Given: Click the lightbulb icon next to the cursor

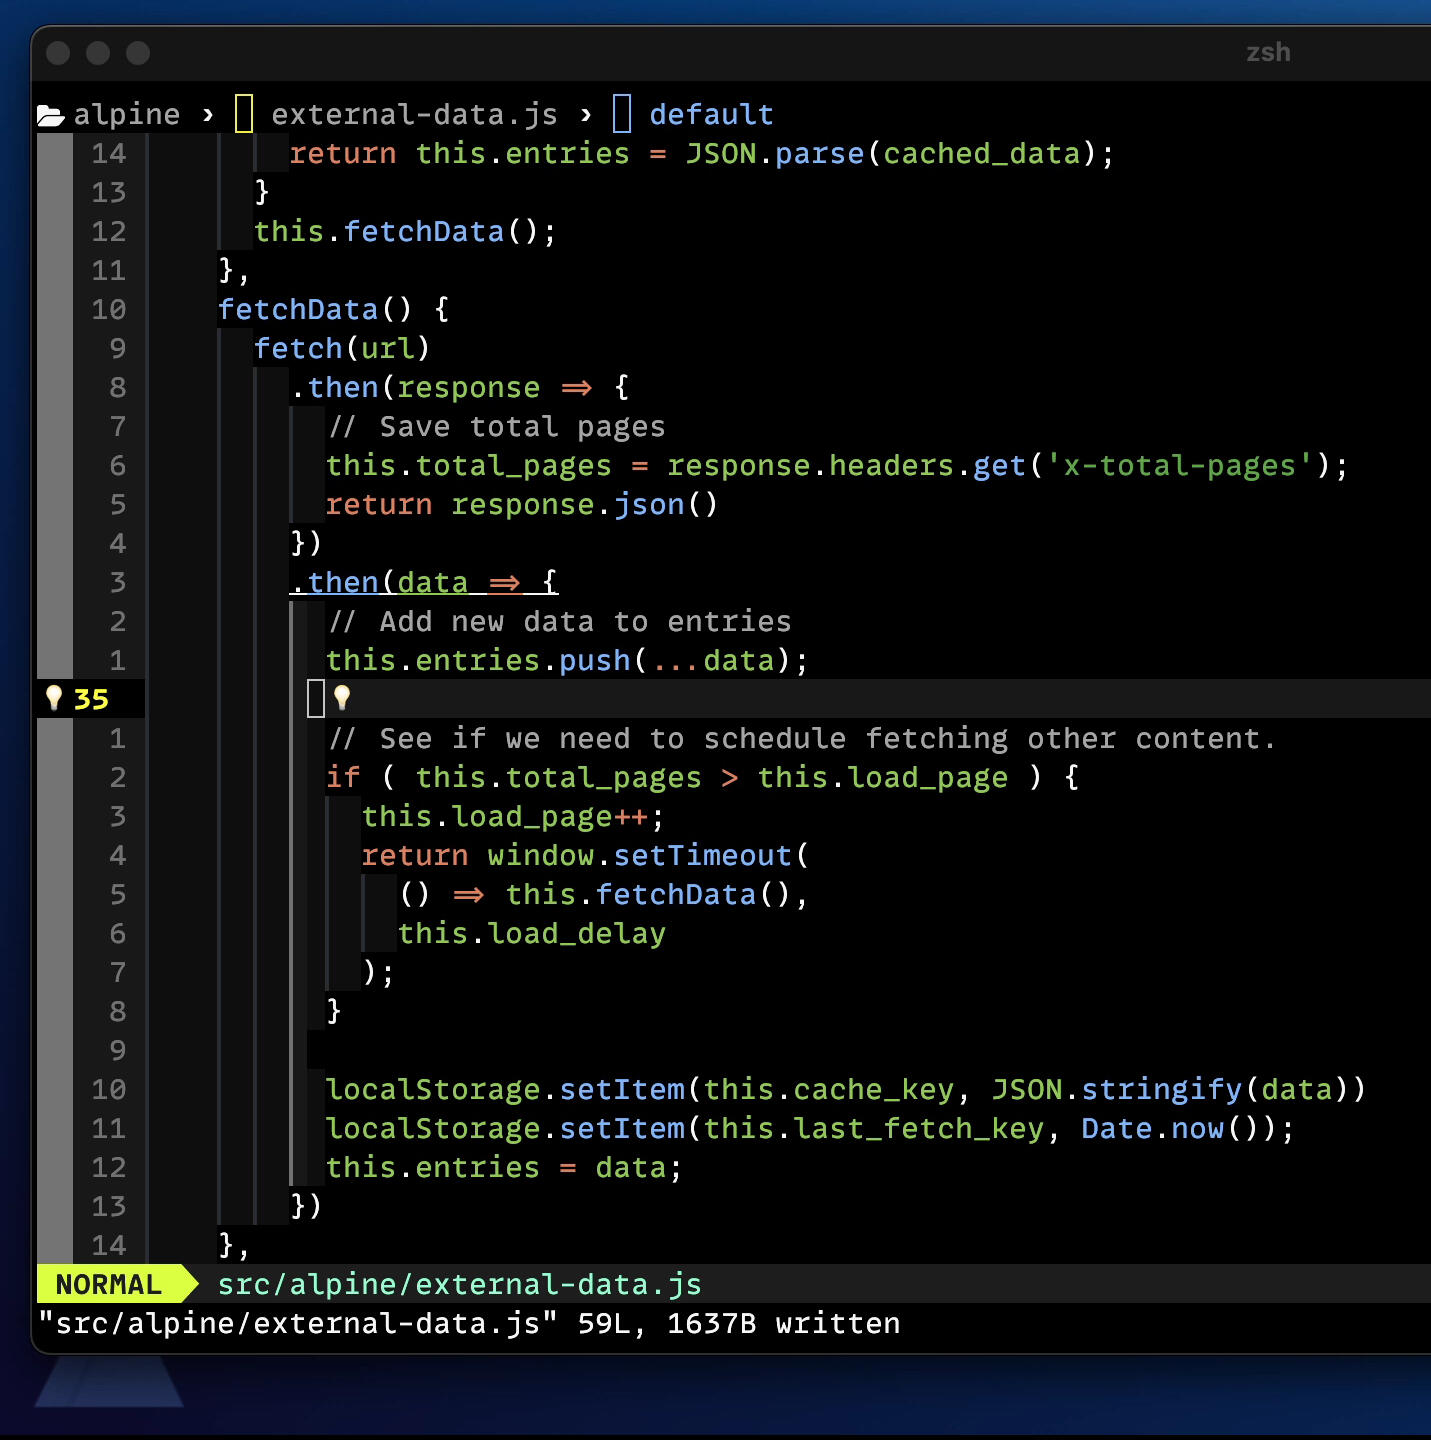Looking at the screenshot, I should [x=342, y=698].
